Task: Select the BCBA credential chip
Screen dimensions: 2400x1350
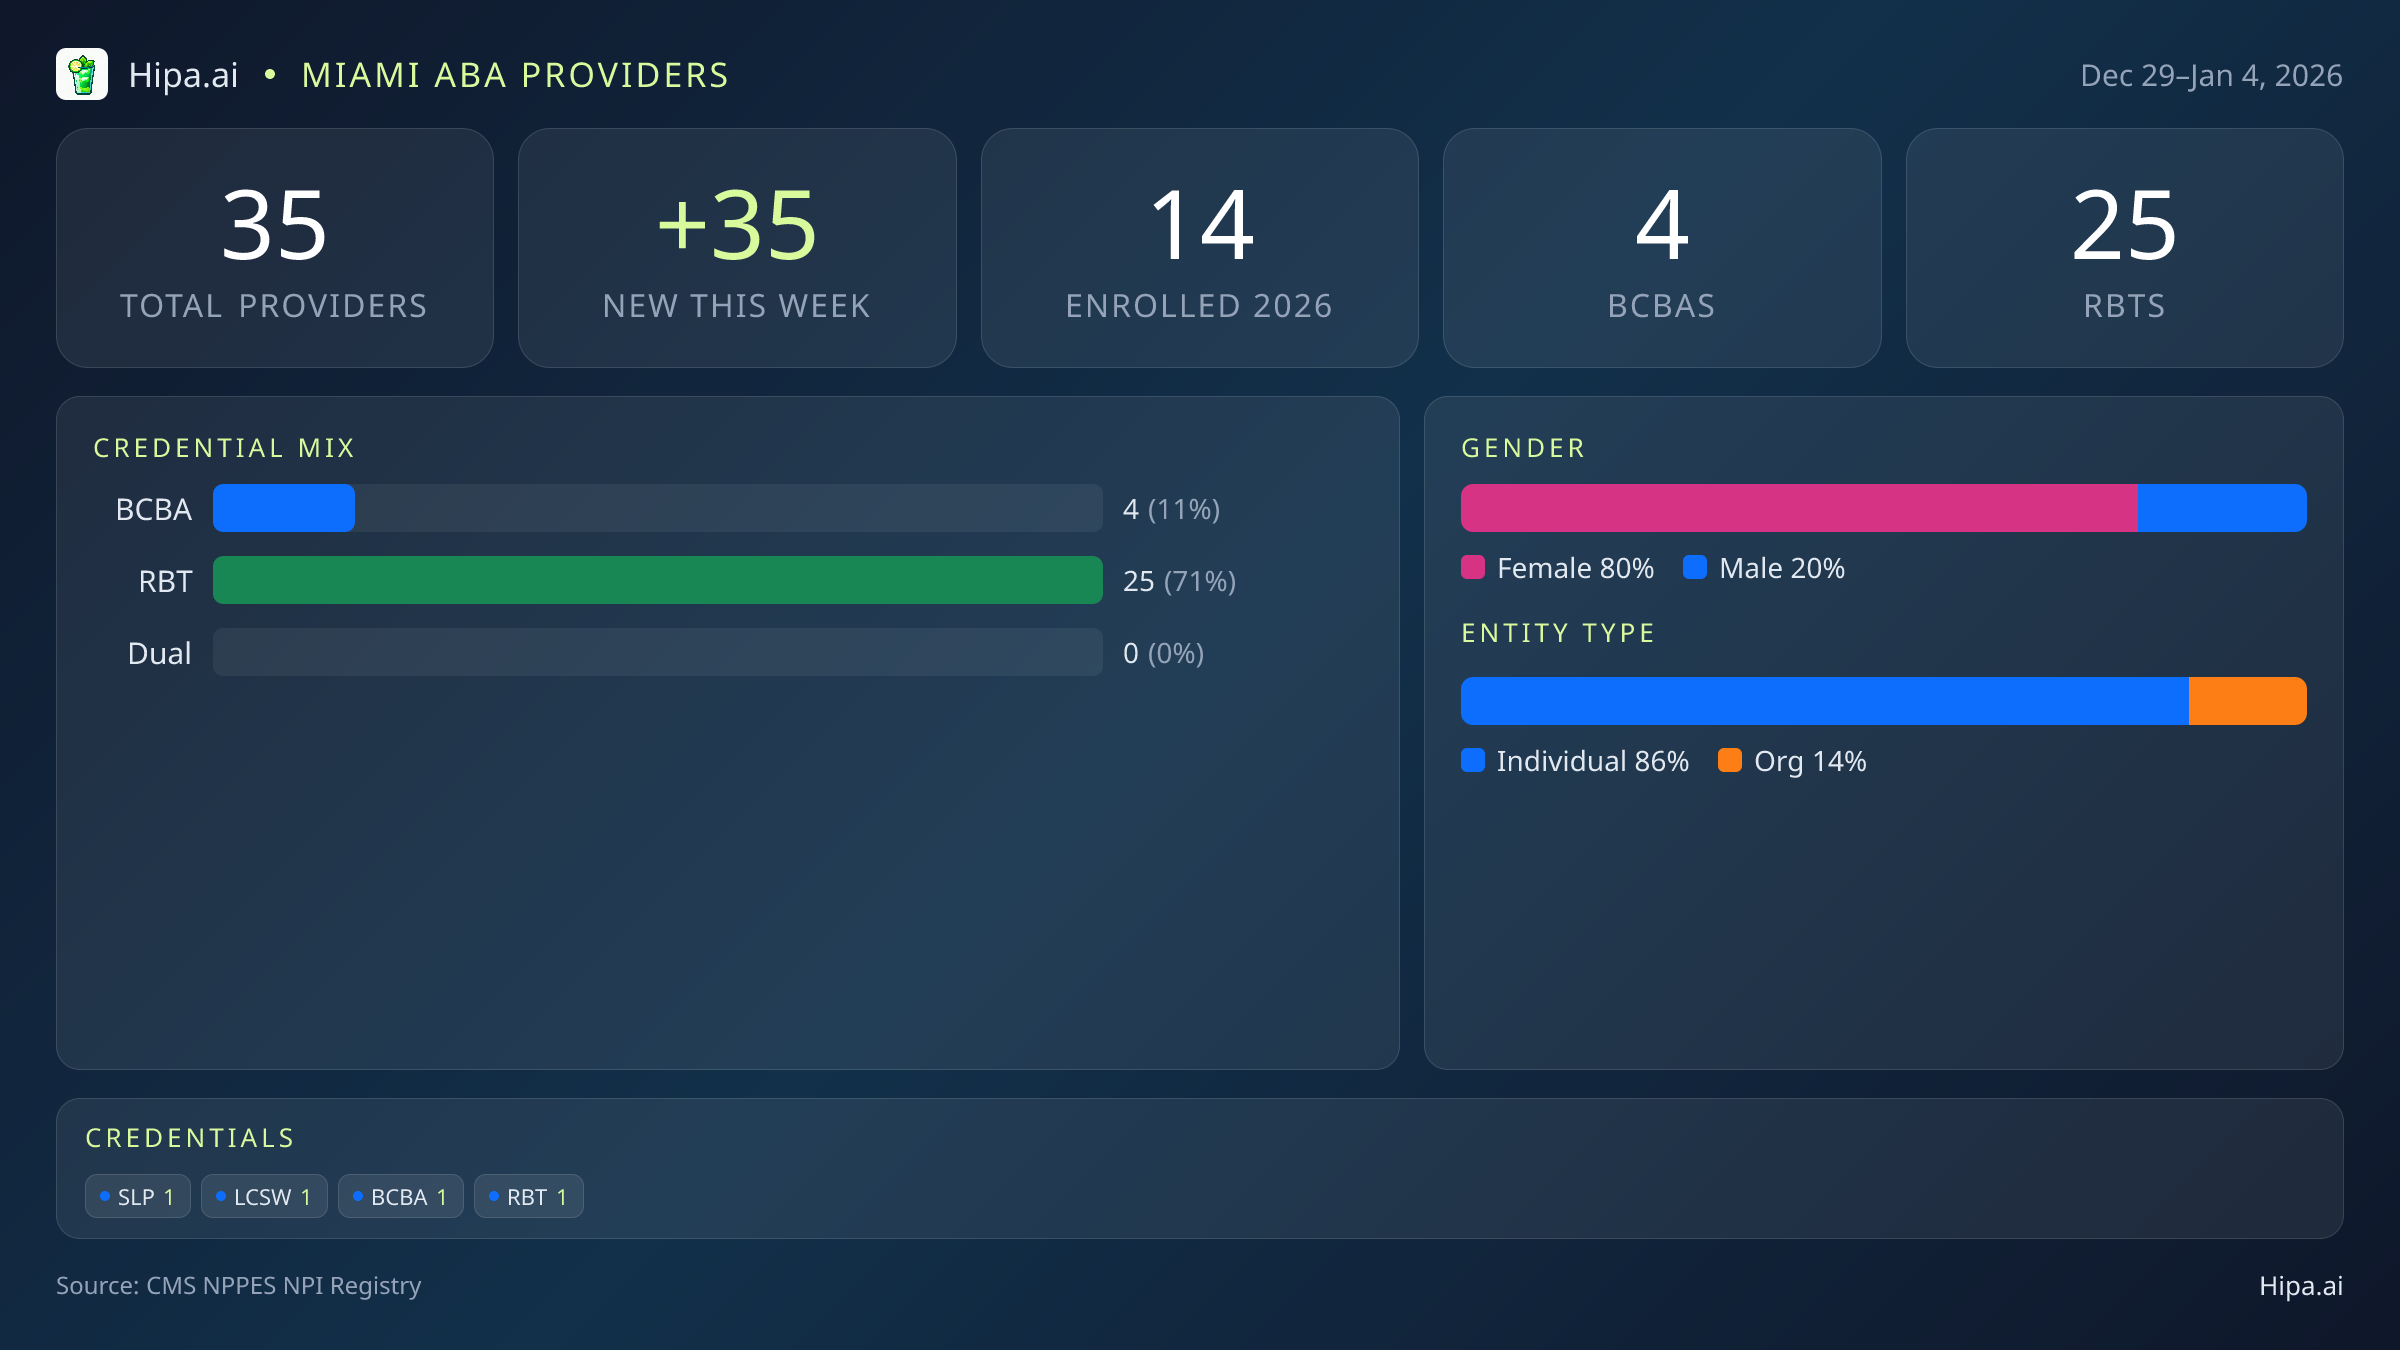Action: pos(400,1197)
